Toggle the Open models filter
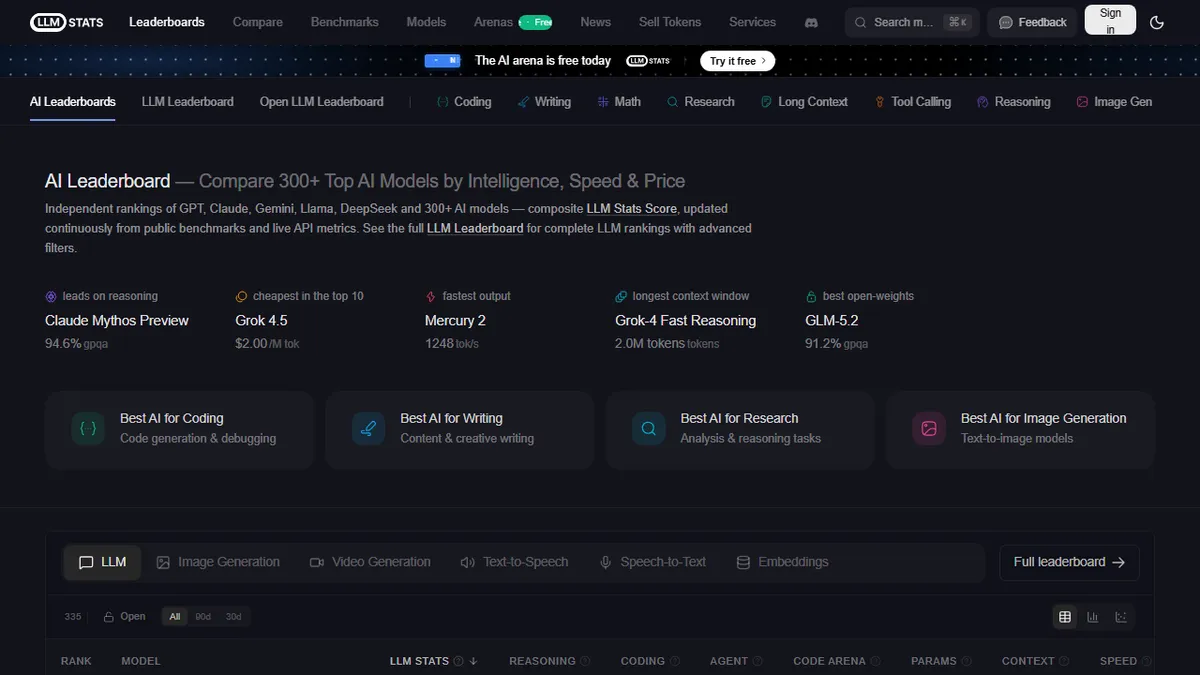1200x675 pixels. click(124, 617)
